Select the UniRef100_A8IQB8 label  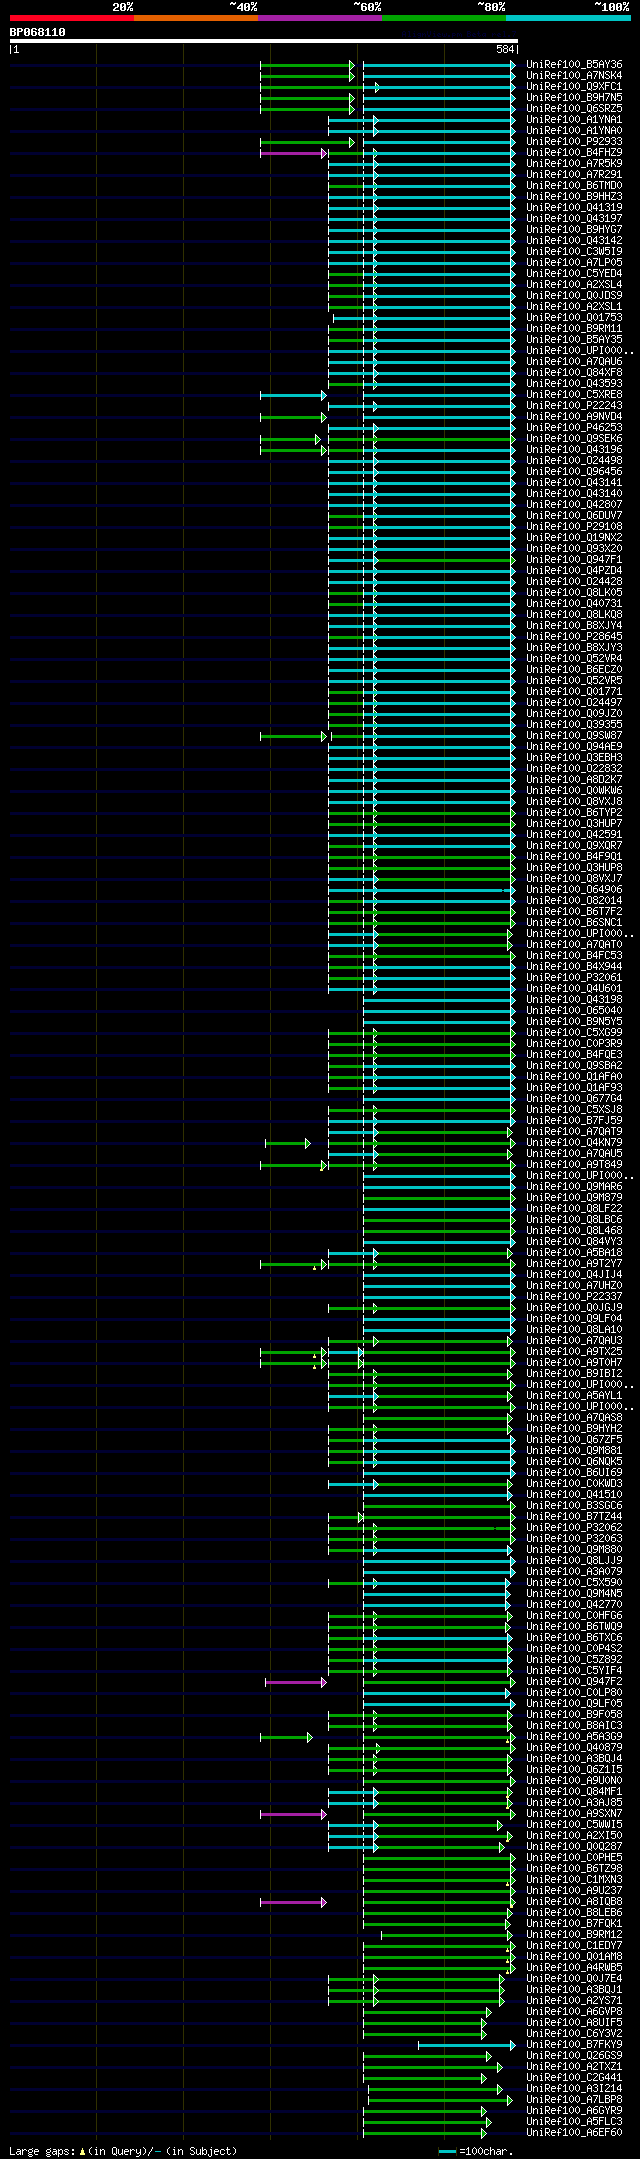point(574,1901)
